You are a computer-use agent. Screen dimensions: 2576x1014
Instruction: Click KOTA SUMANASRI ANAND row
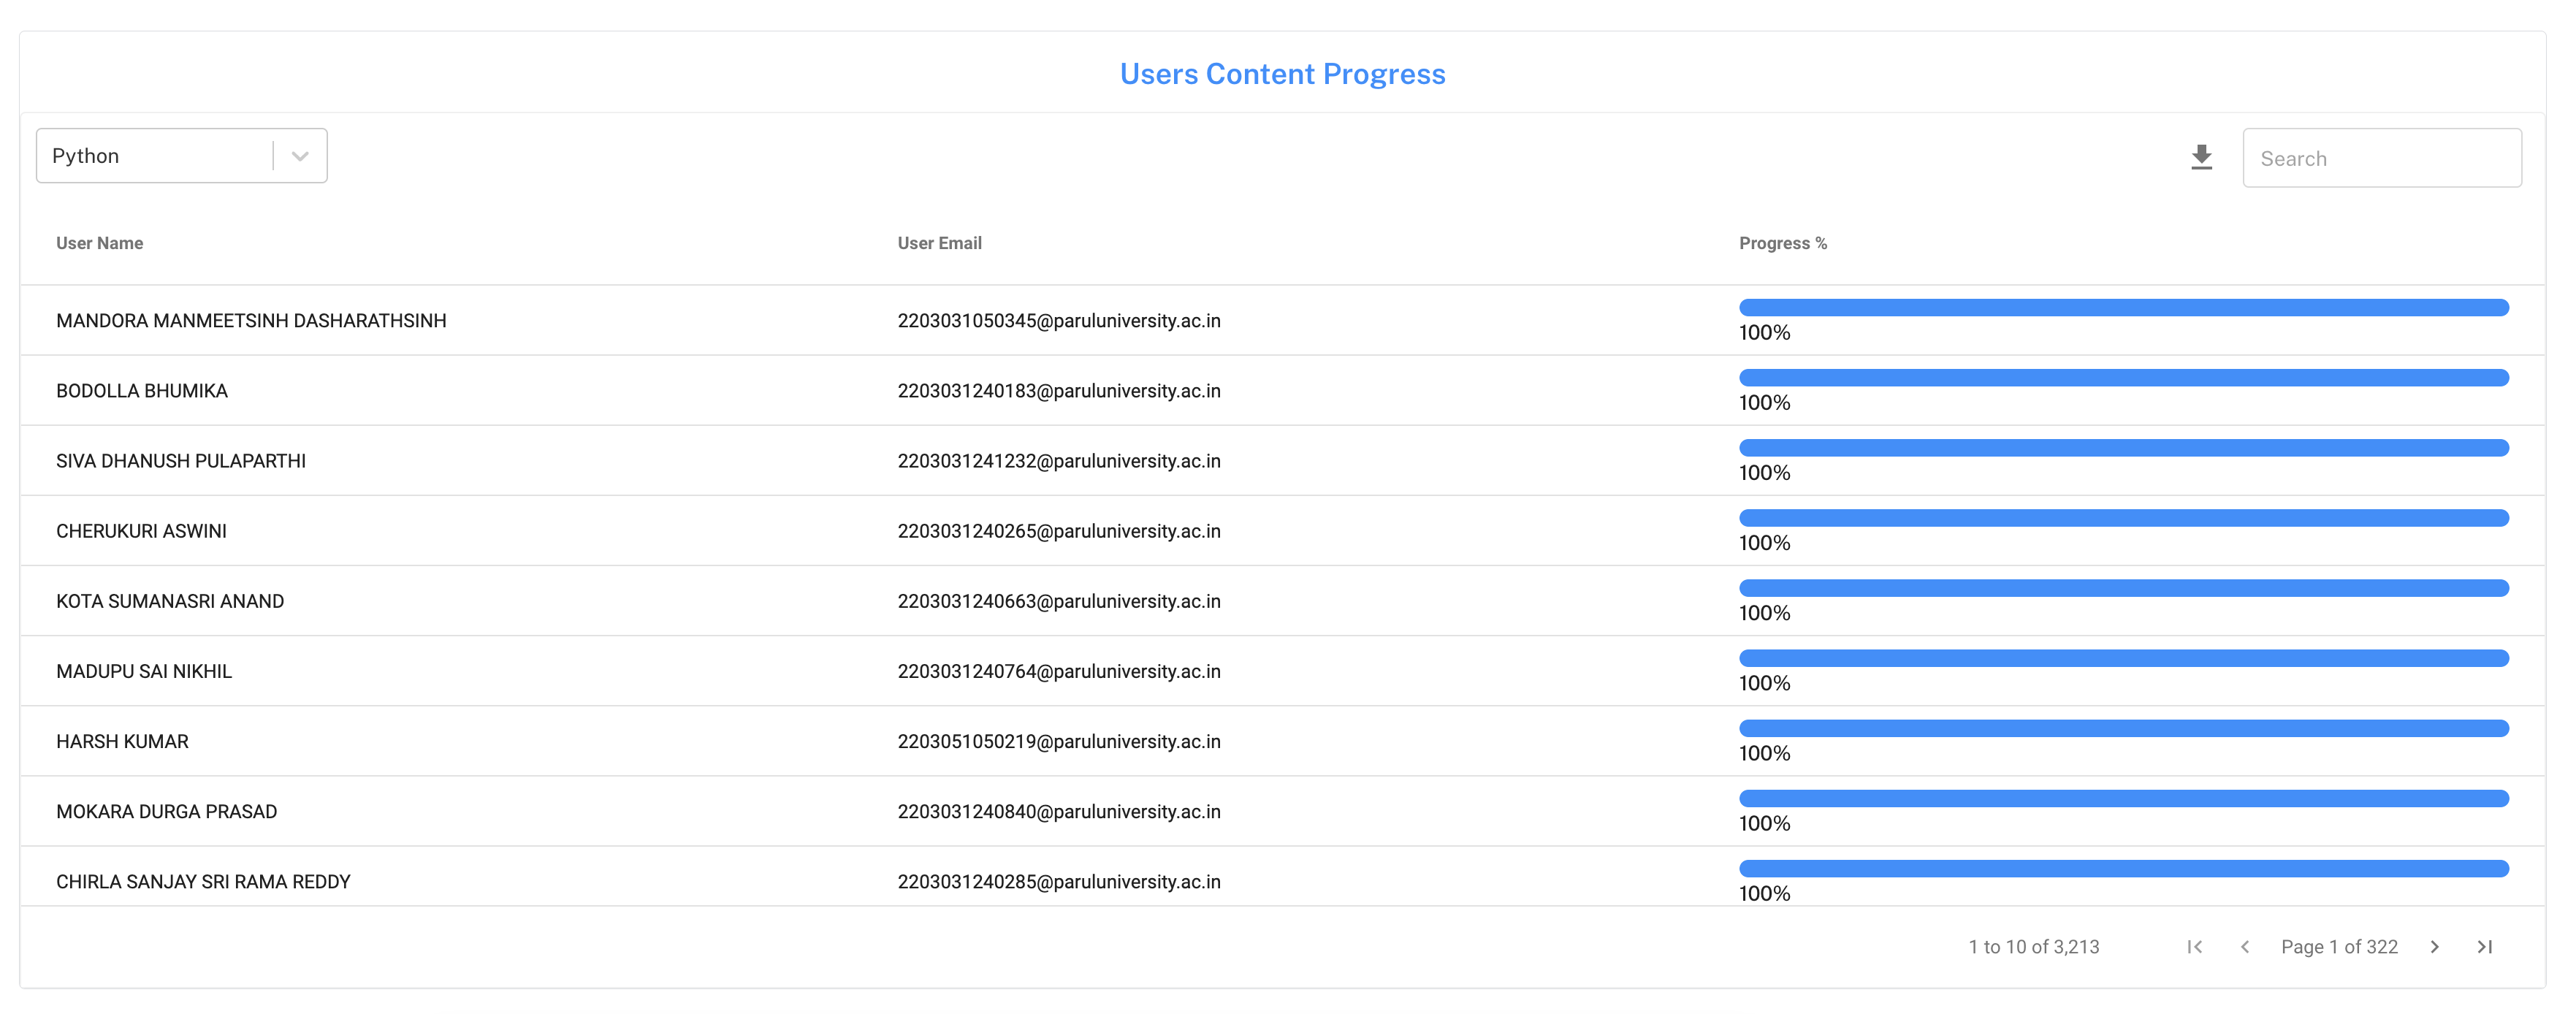tap(170, 601)
